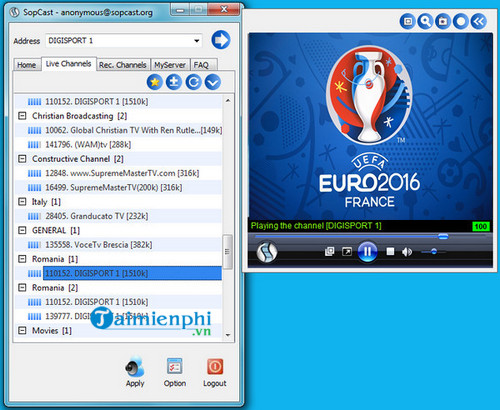The width and height of the screenshot is (500, 410).
Task: Open the Option settings icon
Action: click(175, 366)
